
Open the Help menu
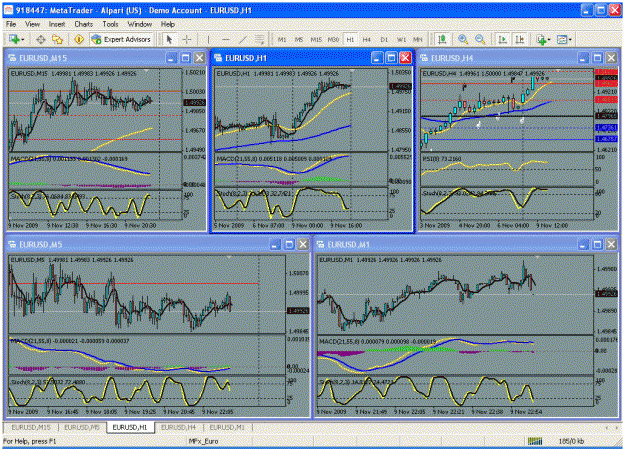pyautogui.click(x=168, y=24)
